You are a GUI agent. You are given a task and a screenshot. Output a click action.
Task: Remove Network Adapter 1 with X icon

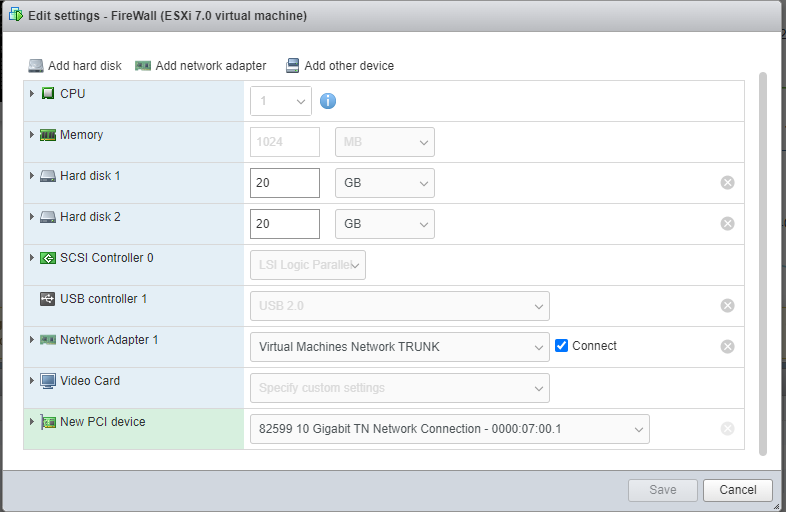pos(727,347)
